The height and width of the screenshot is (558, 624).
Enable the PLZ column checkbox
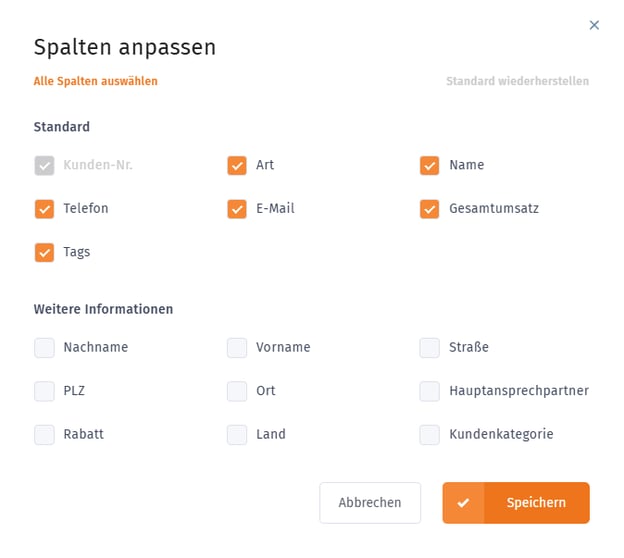click(44, 391)
